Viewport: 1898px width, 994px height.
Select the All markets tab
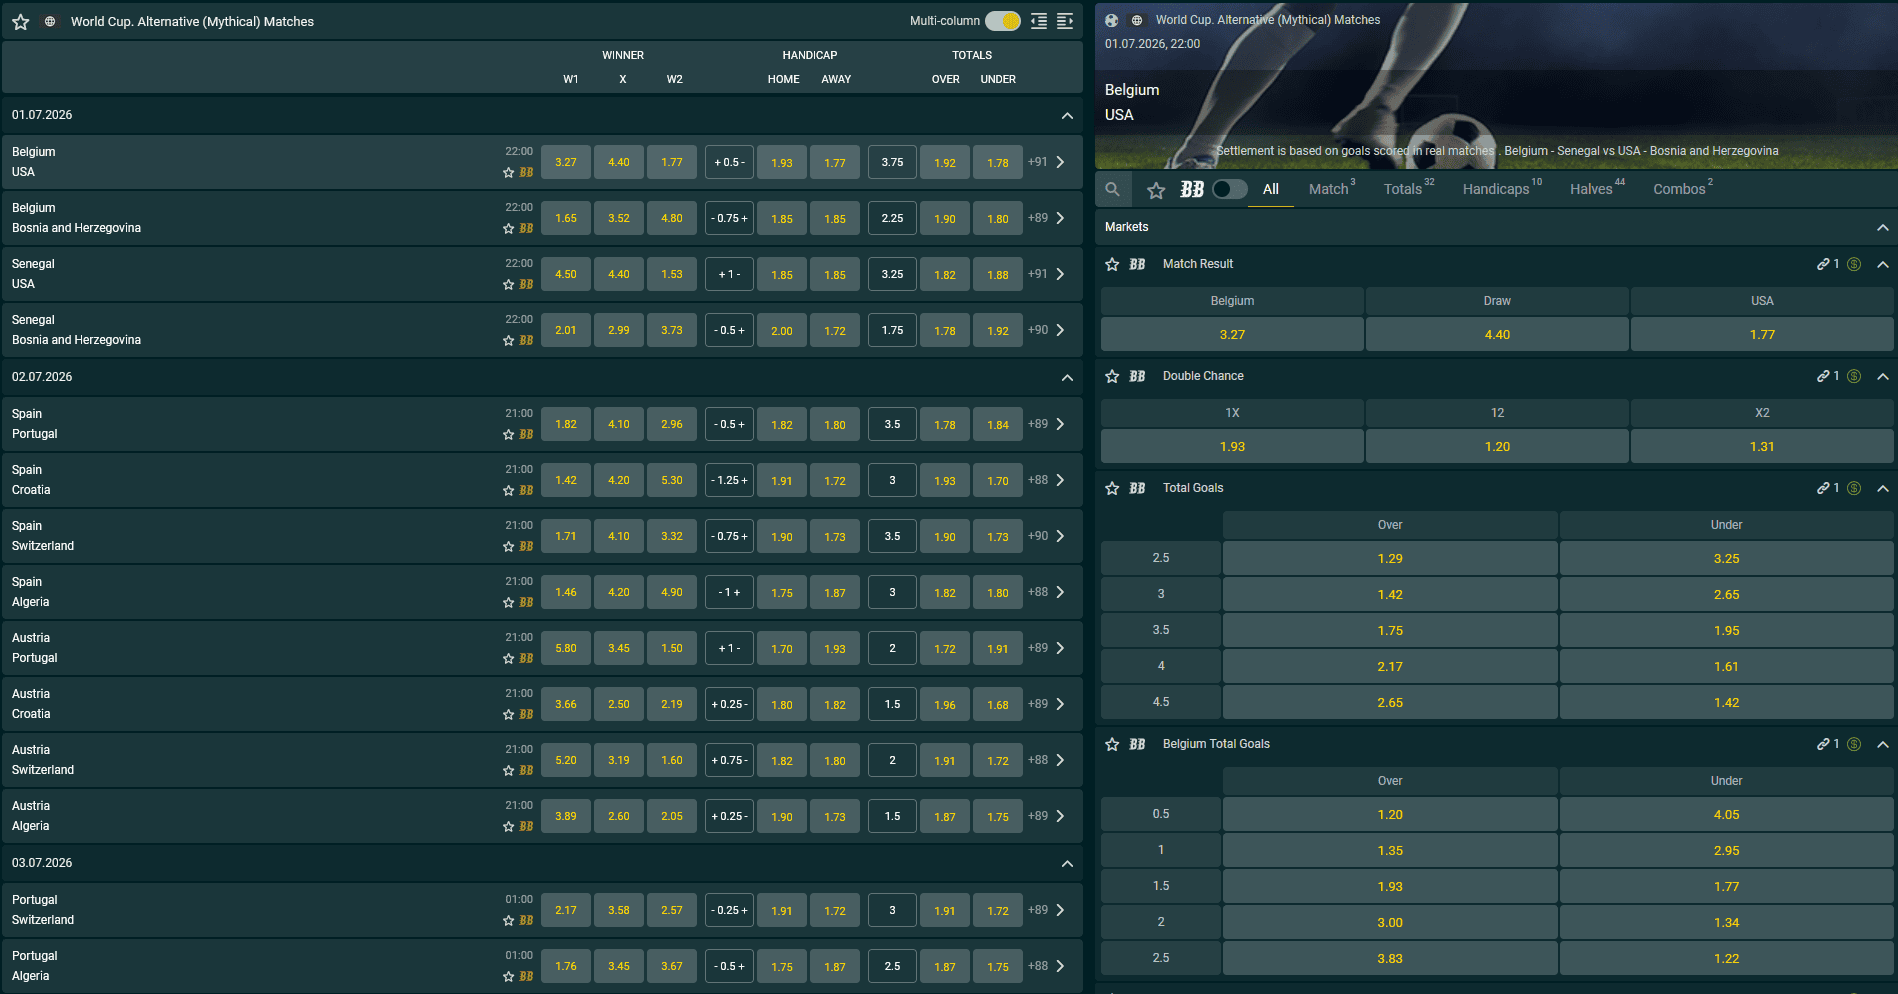pos(1271,189)
